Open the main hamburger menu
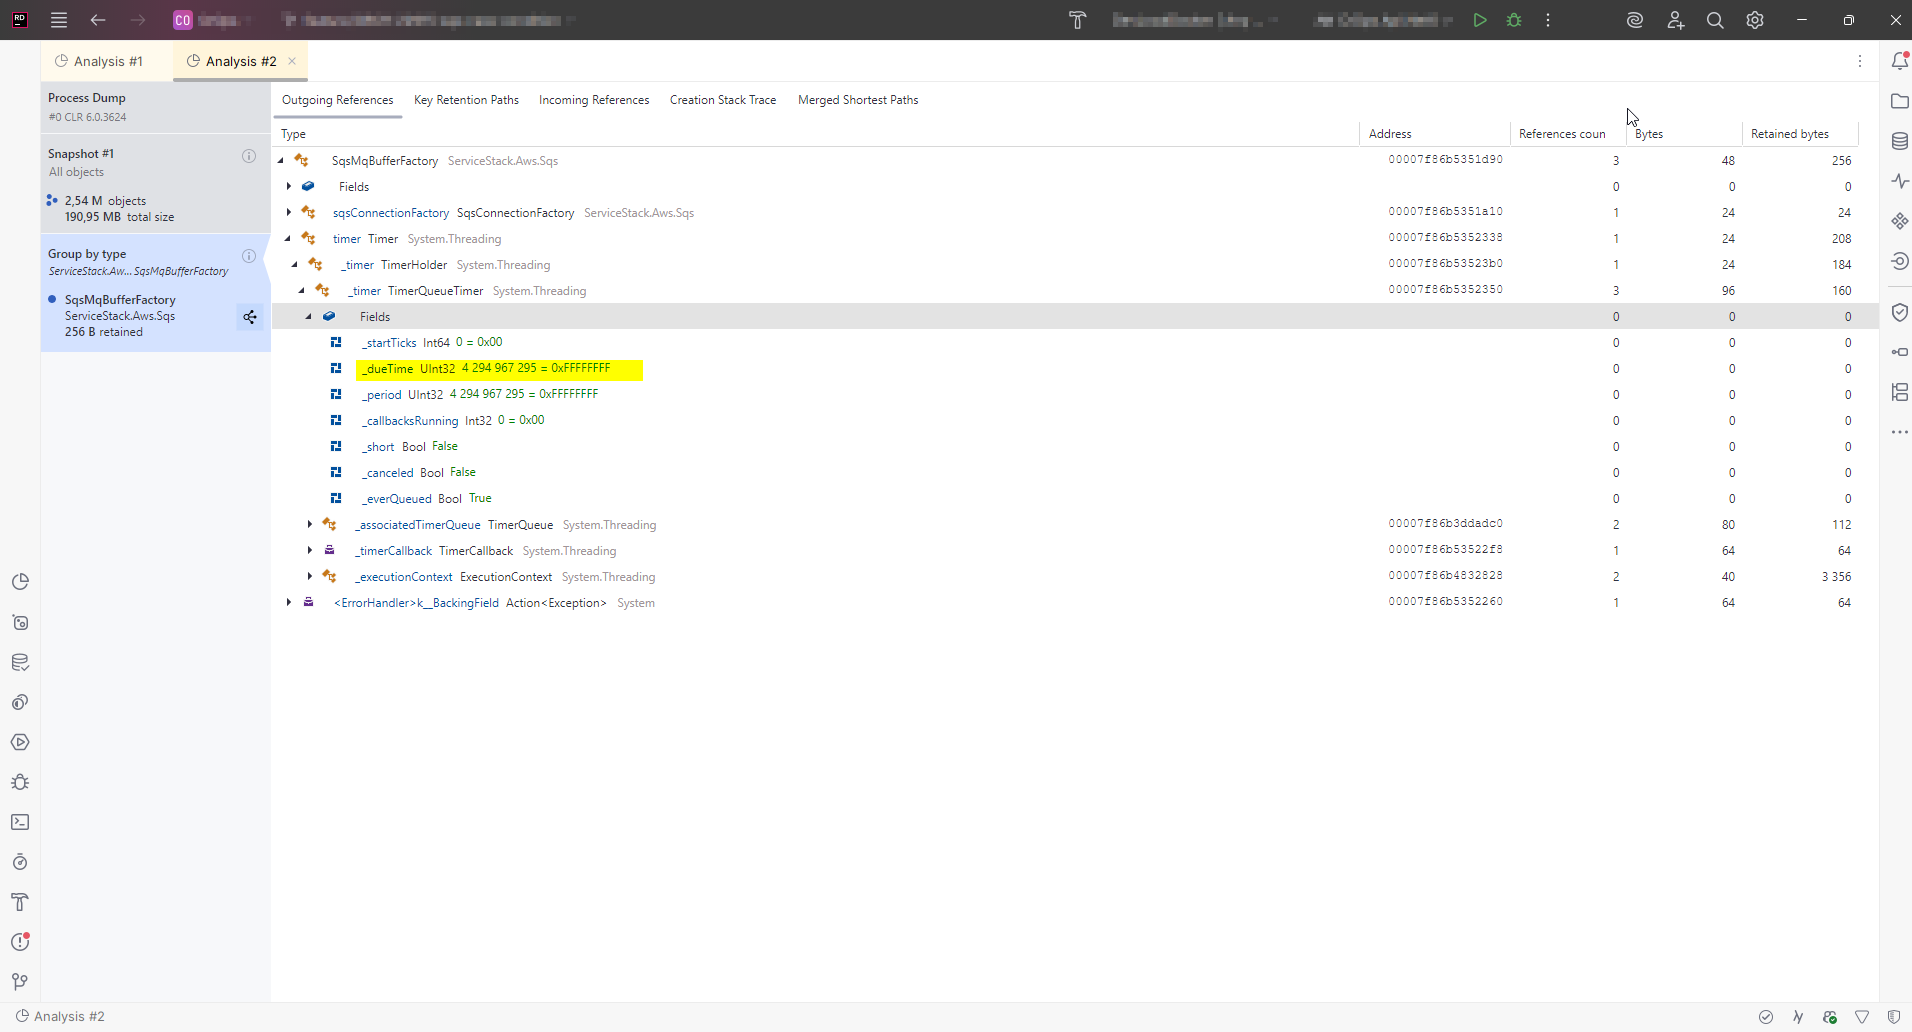1912x1032 pixels. coord(59,20)
